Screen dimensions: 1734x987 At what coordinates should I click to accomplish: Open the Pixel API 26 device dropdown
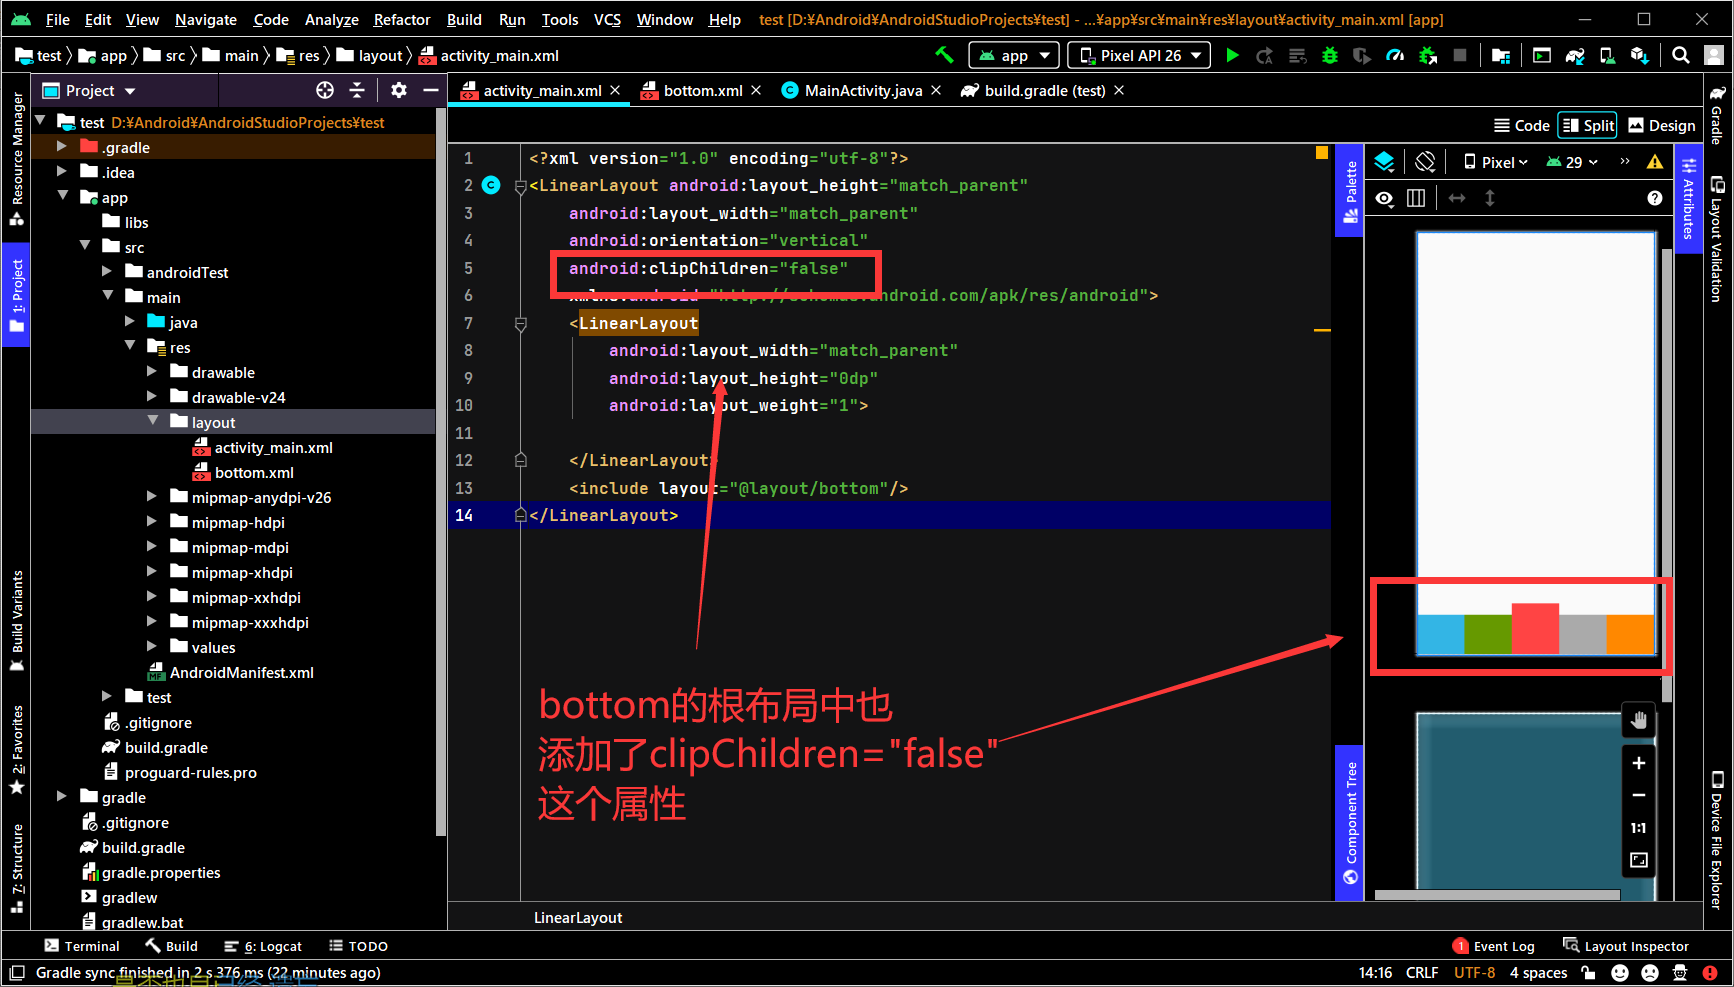click(x=1139, y=55)
